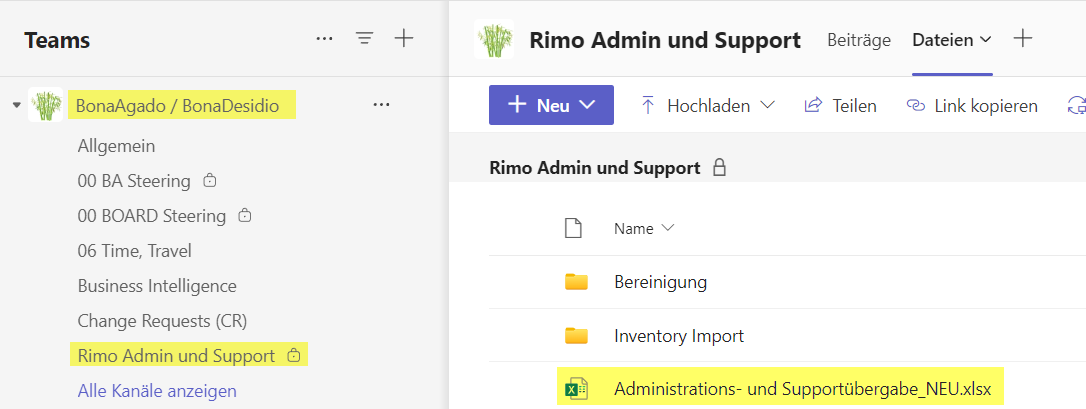Select the BonaAgado / BonaDesidio team name
1086x409 pixels.
tap(177, 107)
